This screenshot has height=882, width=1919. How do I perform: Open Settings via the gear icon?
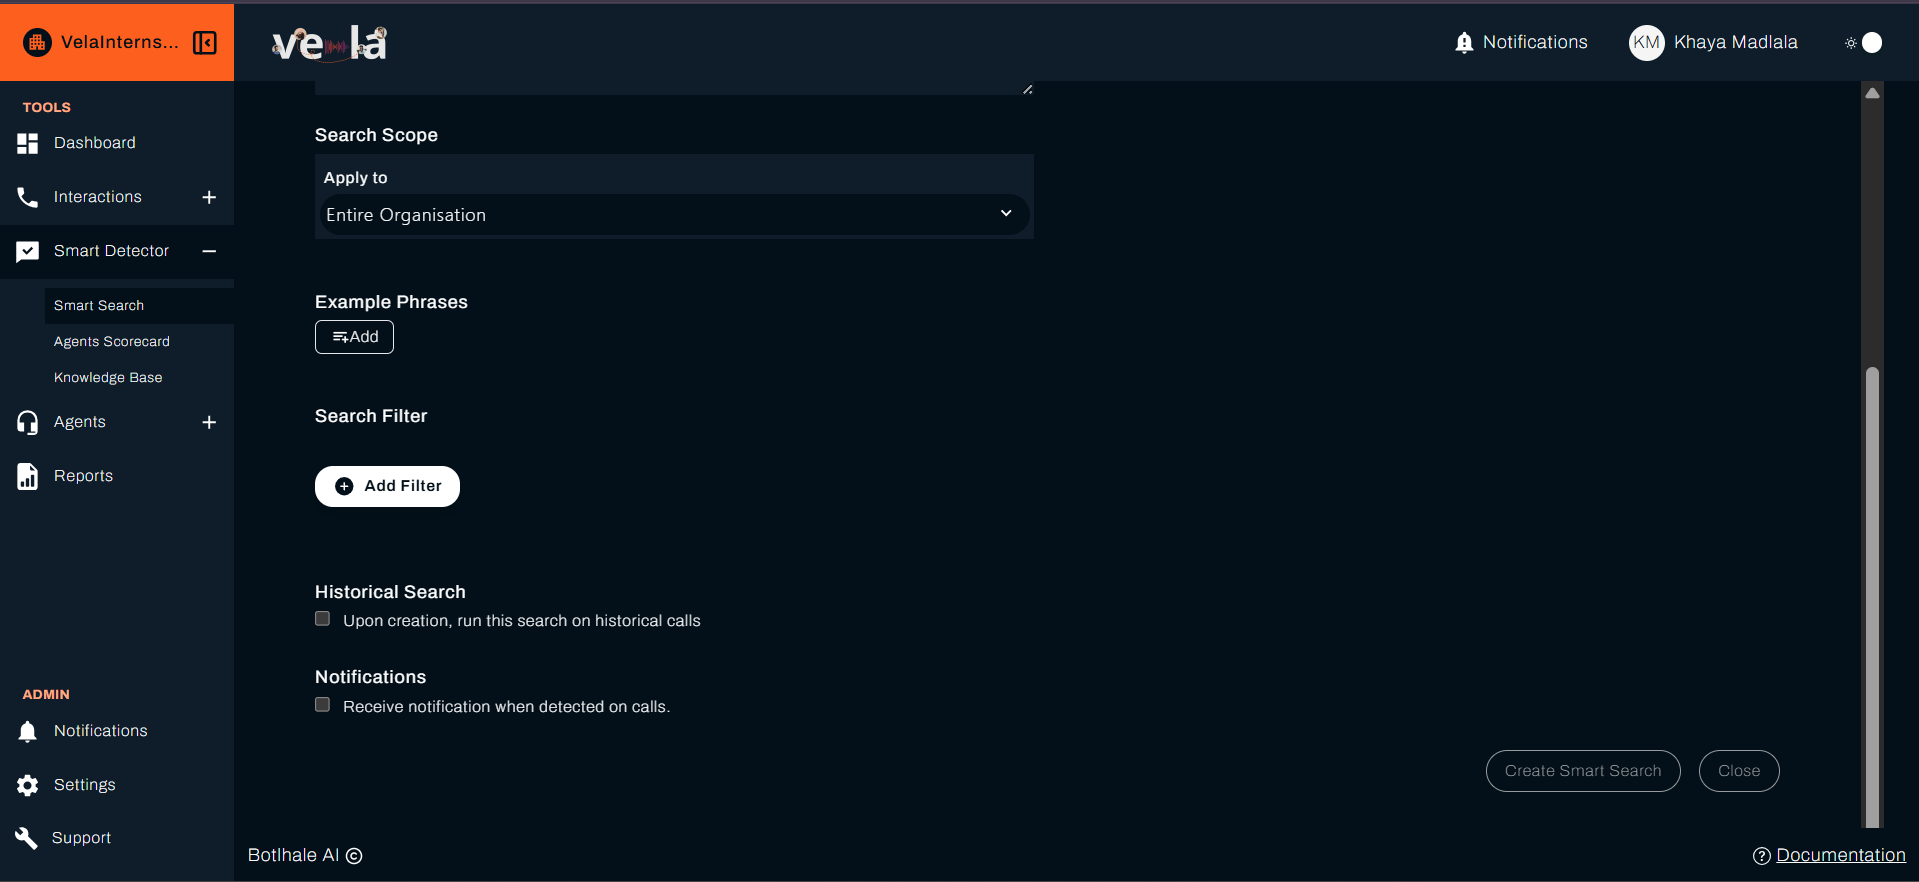tap(27, 785)
